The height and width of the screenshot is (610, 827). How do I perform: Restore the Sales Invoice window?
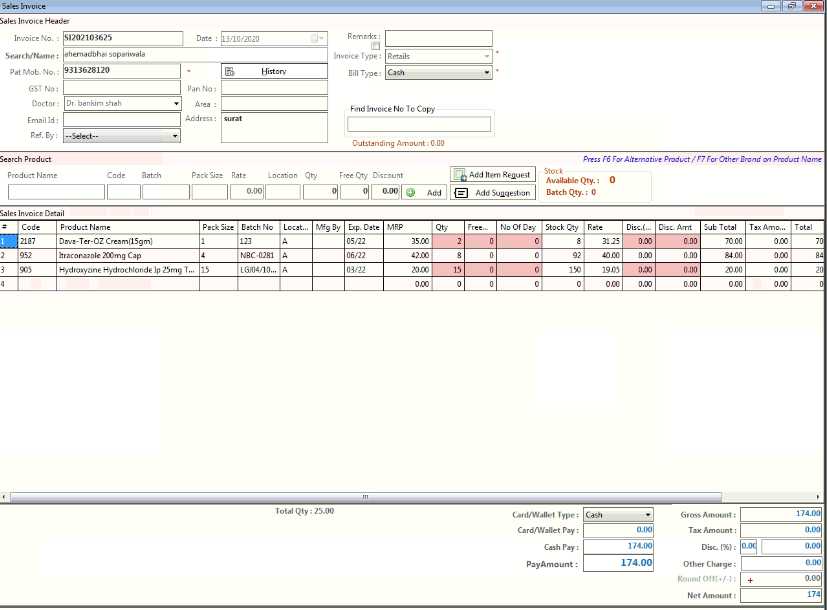click(791, 6)
